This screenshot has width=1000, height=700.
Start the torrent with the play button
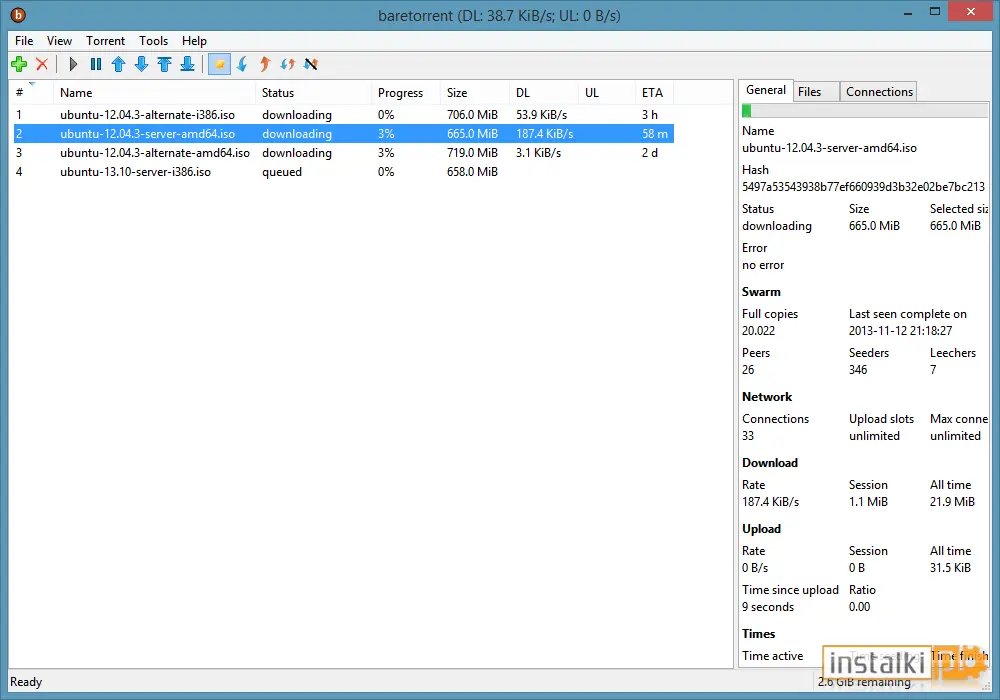(x=73, y=64)
